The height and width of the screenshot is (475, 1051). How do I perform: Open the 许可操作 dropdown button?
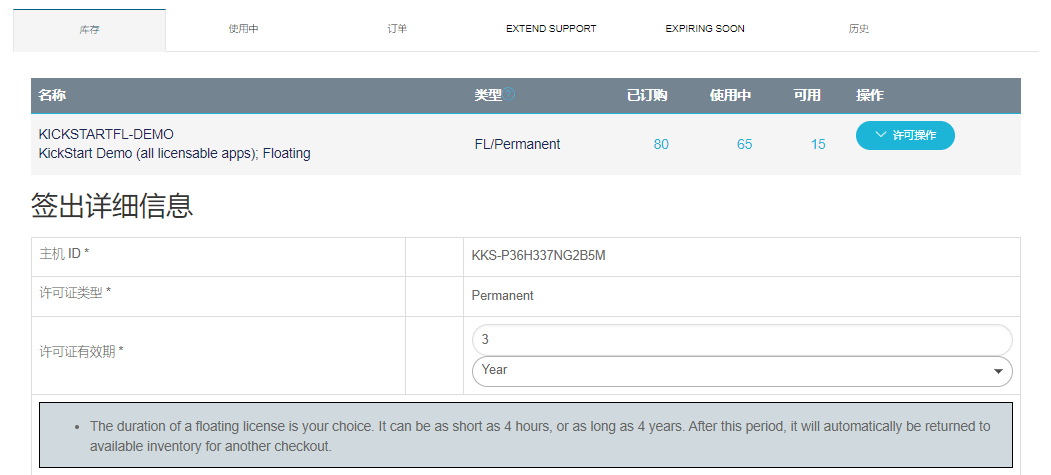(x=905, y=135)
